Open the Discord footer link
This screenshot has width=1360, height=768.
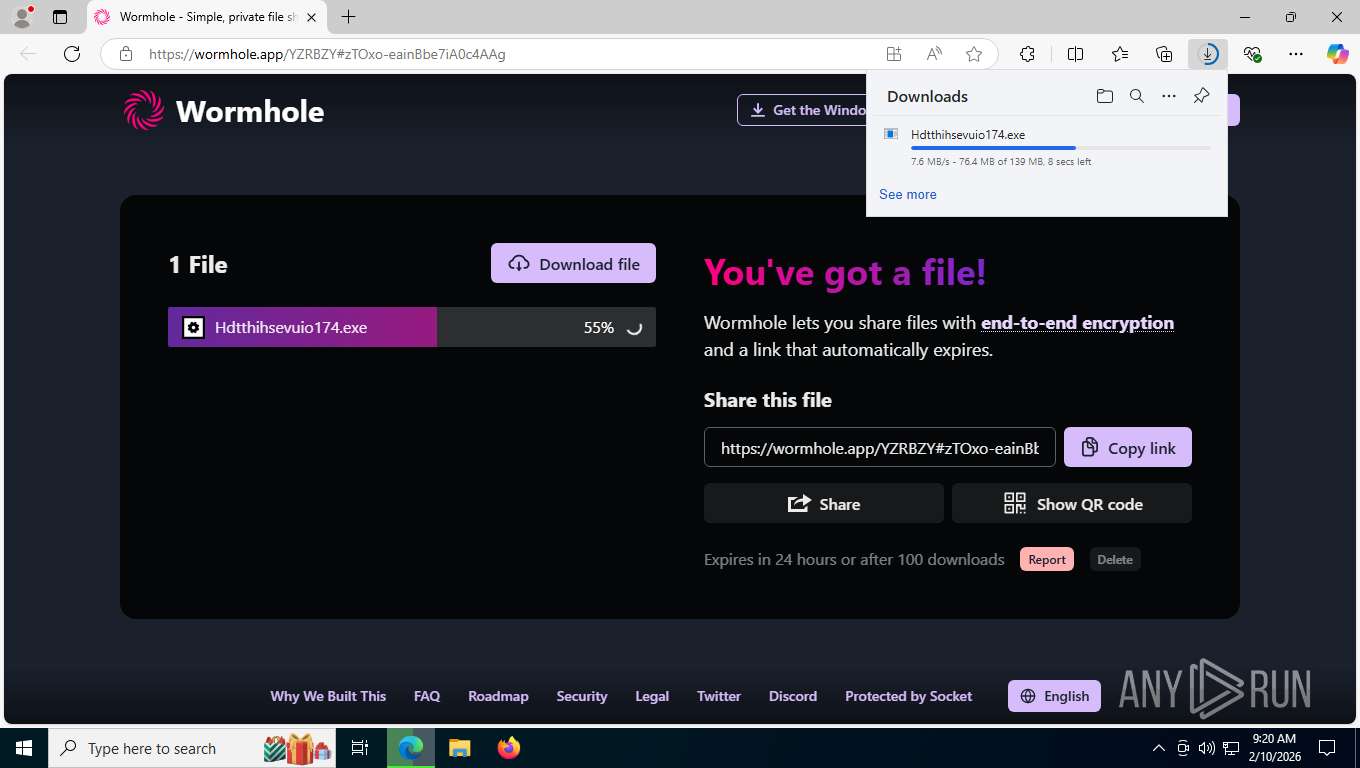793,696
